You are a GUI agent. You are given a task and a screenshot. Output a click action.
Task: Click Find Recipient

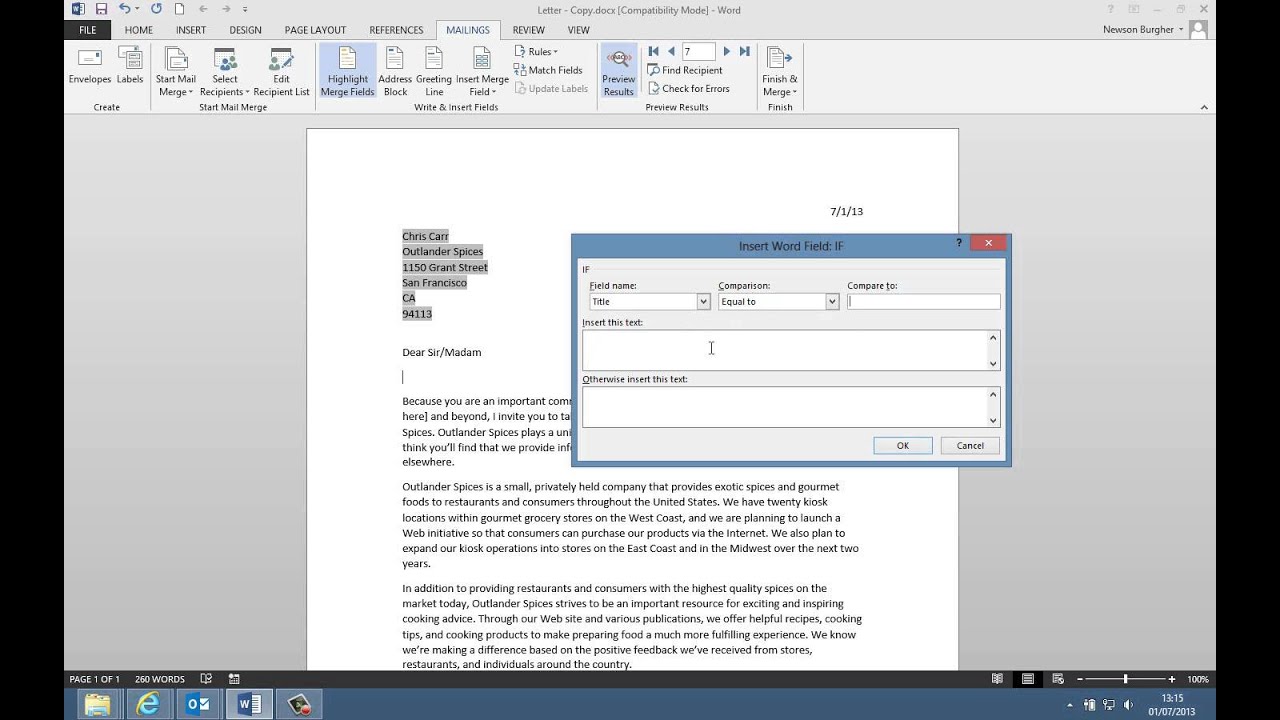684,70
